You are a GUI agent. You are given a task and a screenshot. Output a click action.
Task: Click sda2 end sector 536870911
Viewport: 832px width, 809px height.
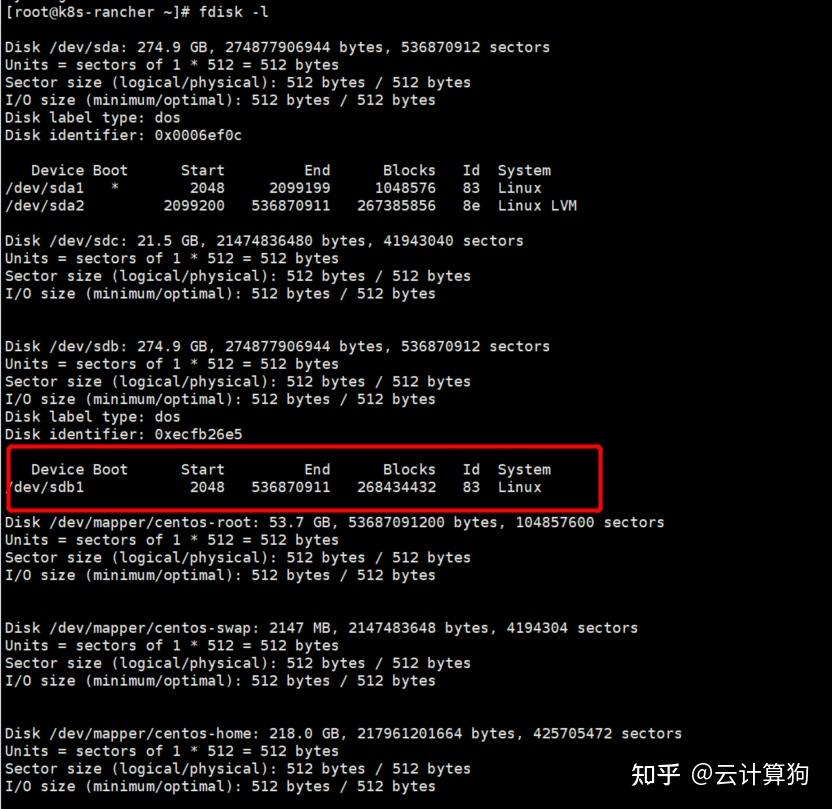pos(291,205)
